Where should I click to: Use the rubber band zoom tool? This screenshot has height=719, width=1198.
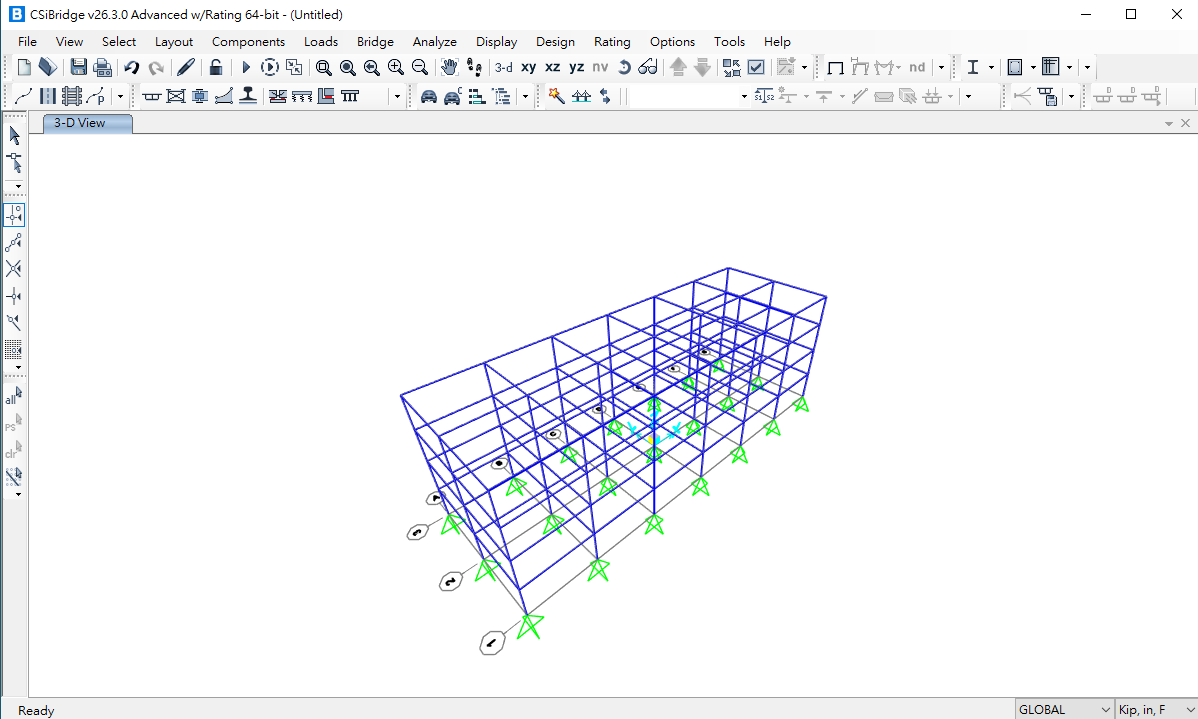(323, 67)
